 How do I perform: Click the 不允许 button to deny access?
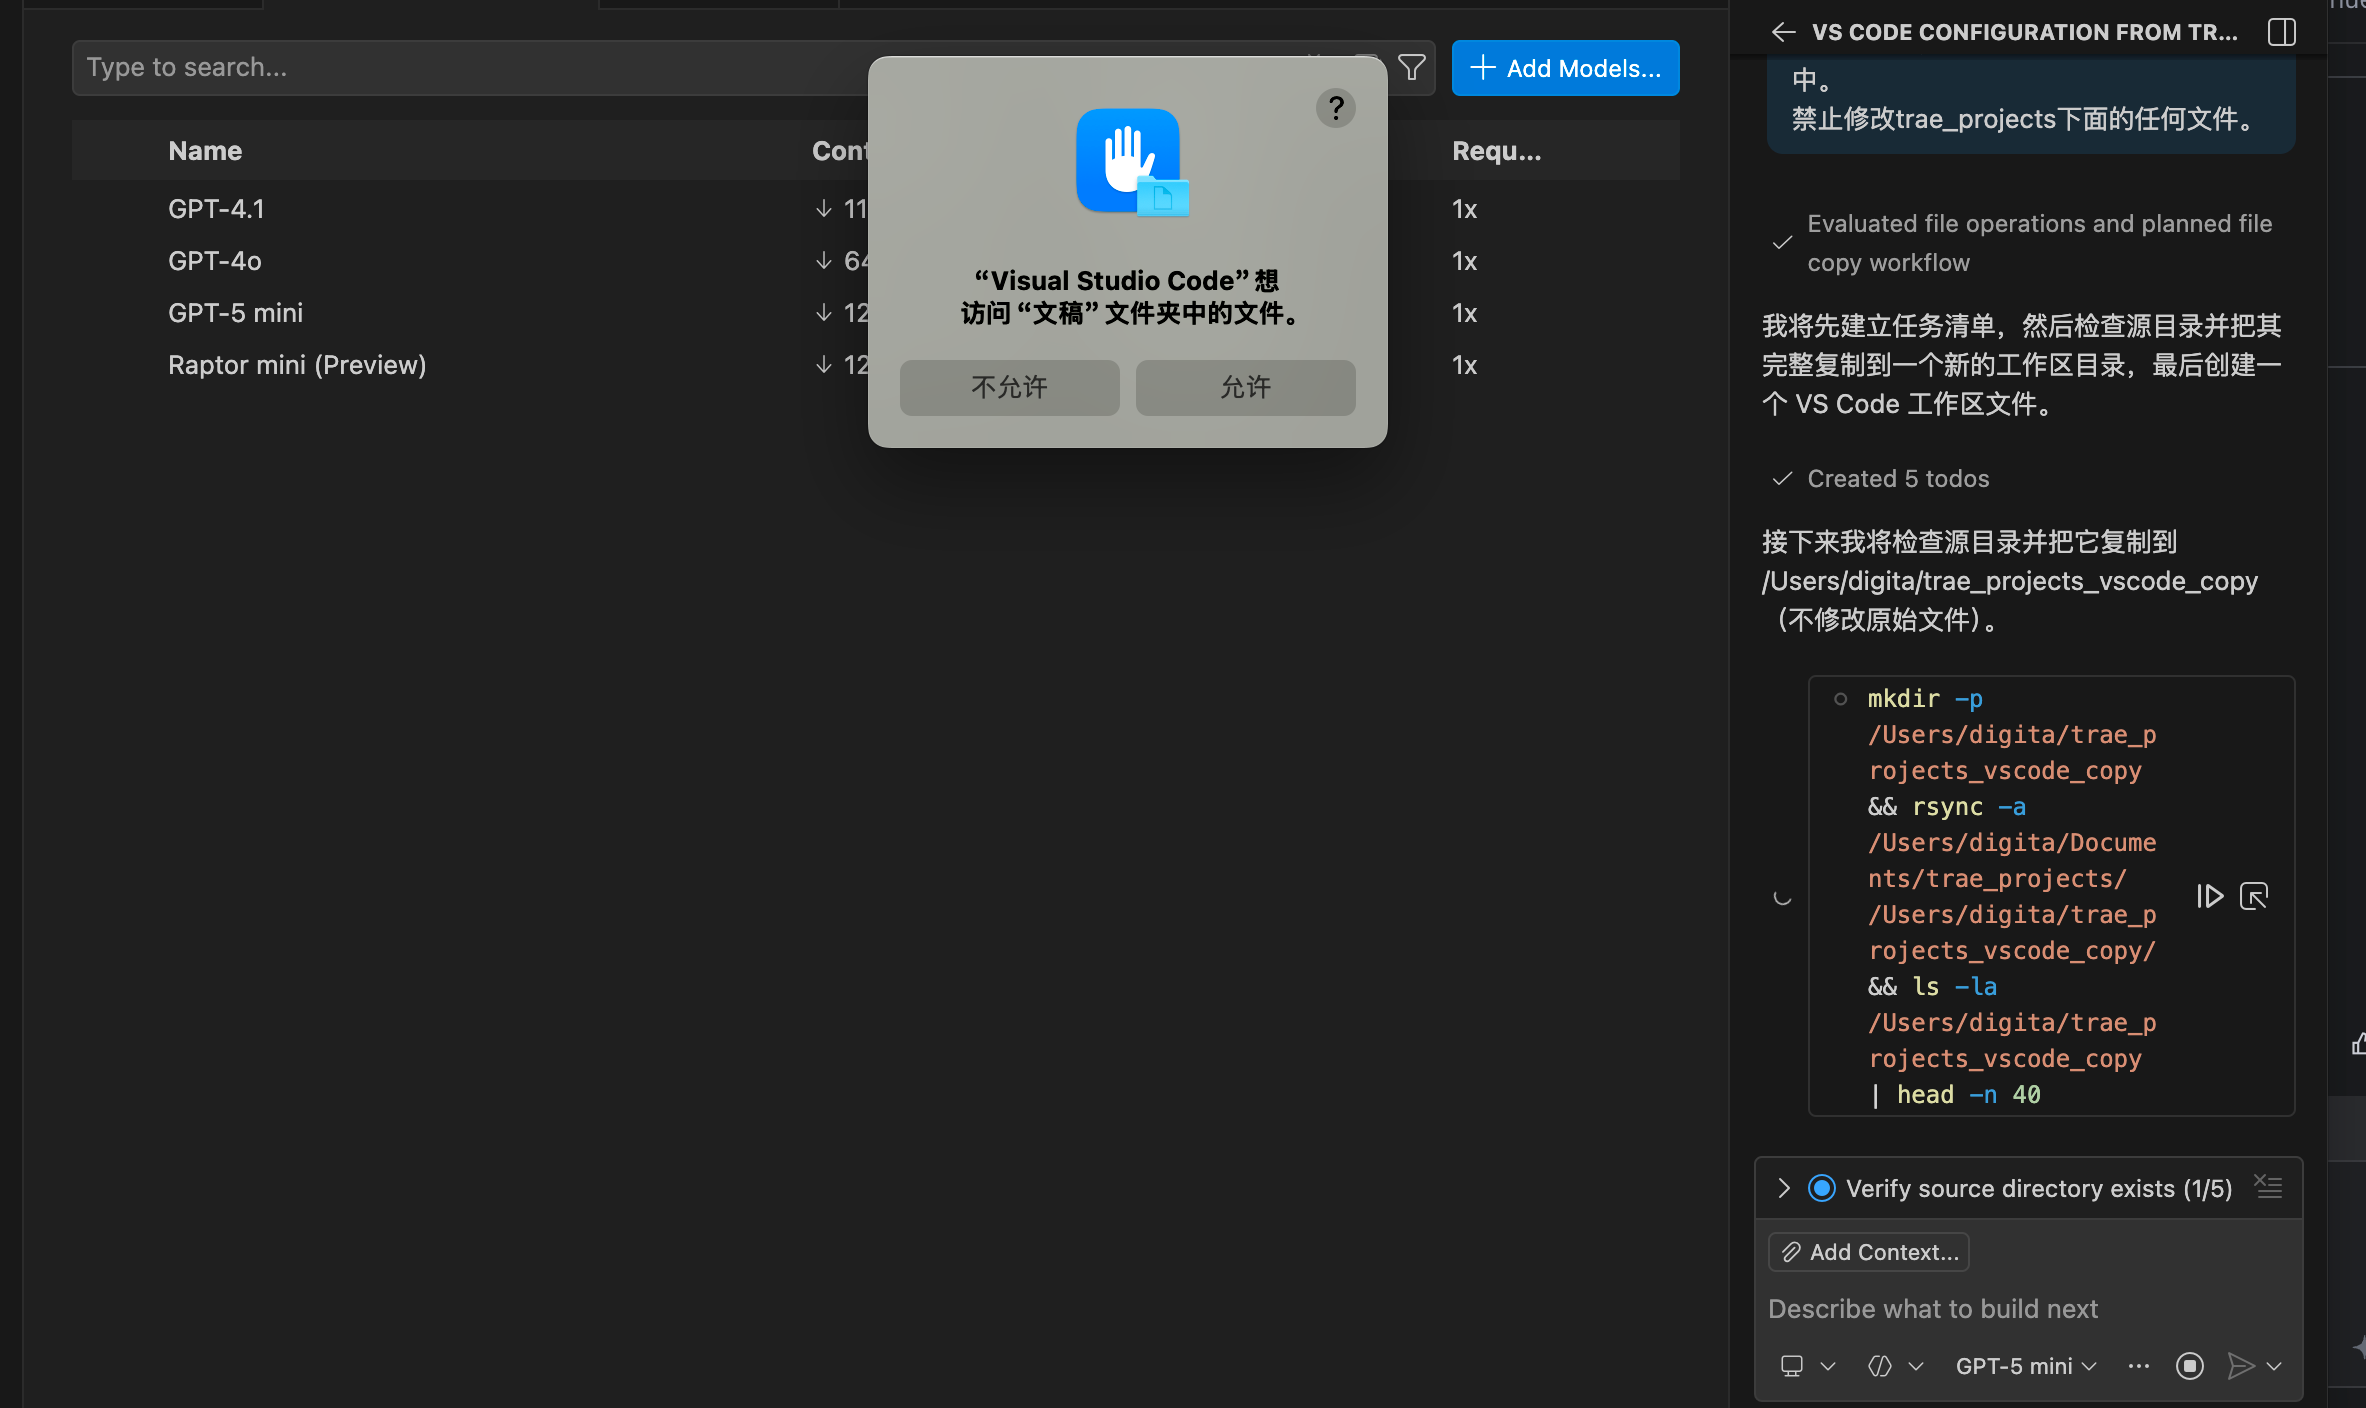1009,387
